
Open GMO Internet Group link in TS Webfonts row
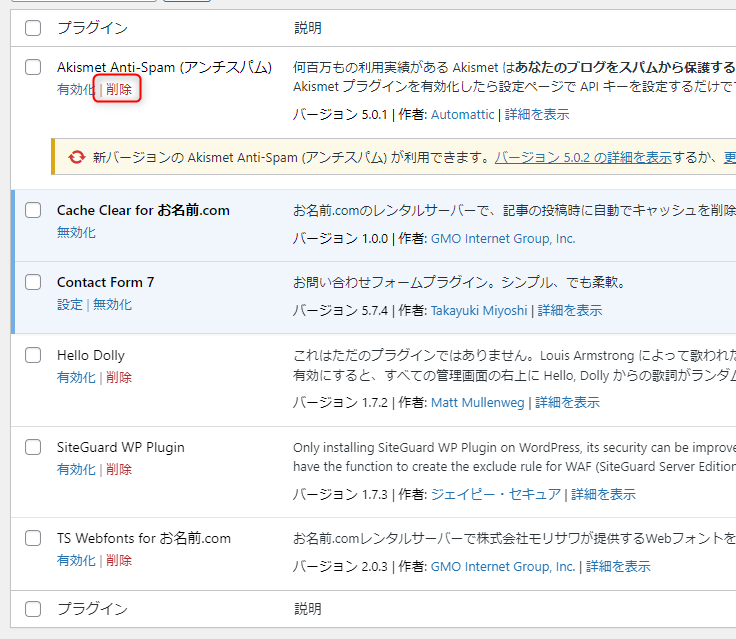[x=503, y=567]
